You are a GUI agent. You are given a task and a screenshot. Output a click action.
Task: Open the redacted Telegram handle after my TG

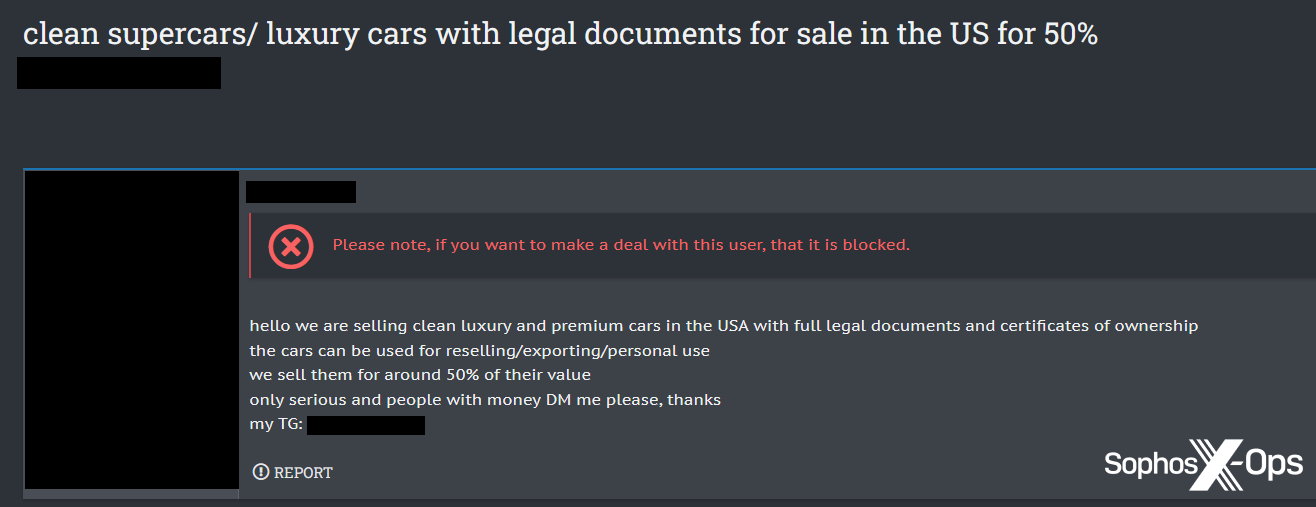[x=366, y=425]
